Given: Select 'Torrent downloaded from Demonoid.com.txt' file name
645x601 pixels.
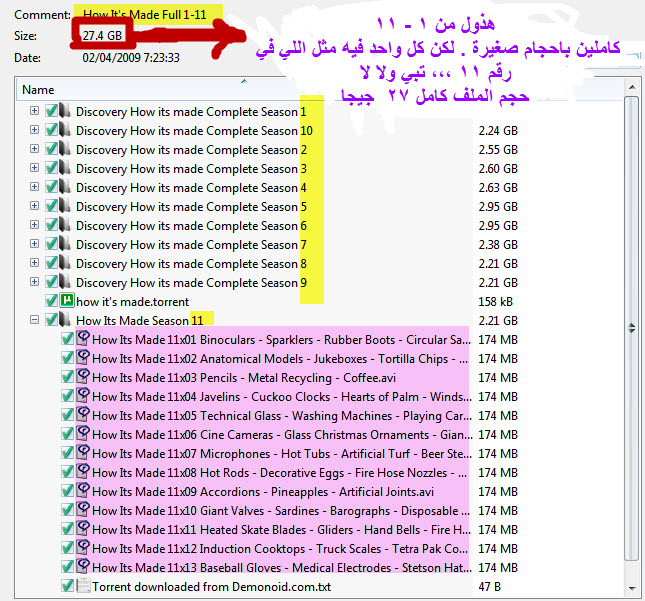Looking at the screenshot, I should (211, 587).
